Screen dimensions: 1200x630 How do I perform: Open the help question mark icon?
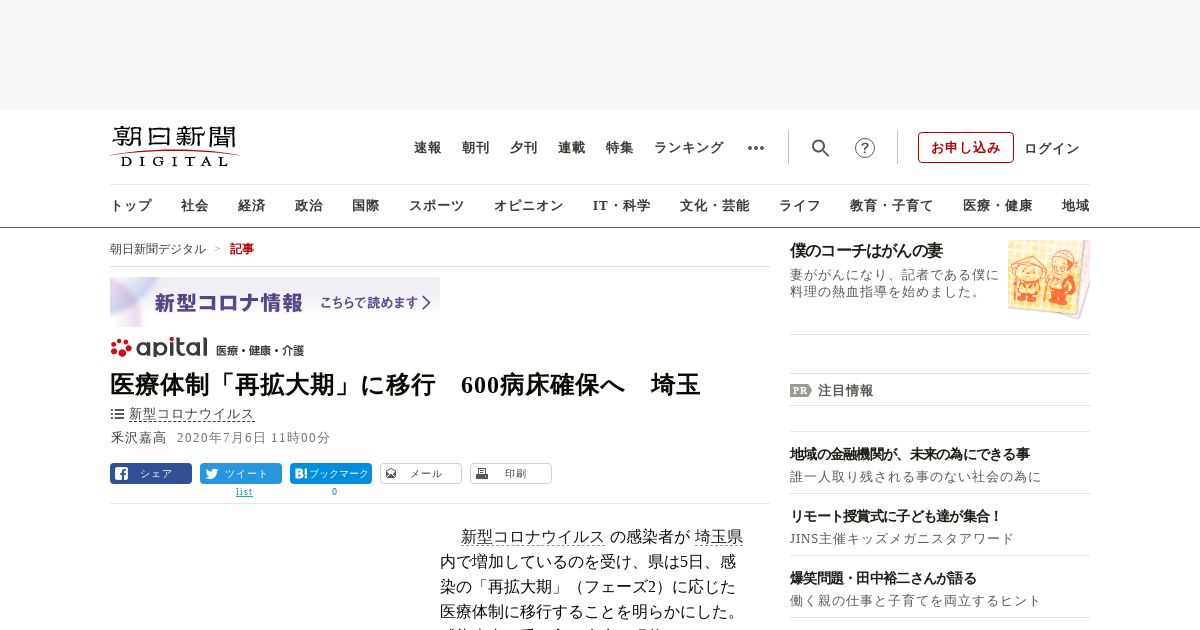click(x=865, y=148)
